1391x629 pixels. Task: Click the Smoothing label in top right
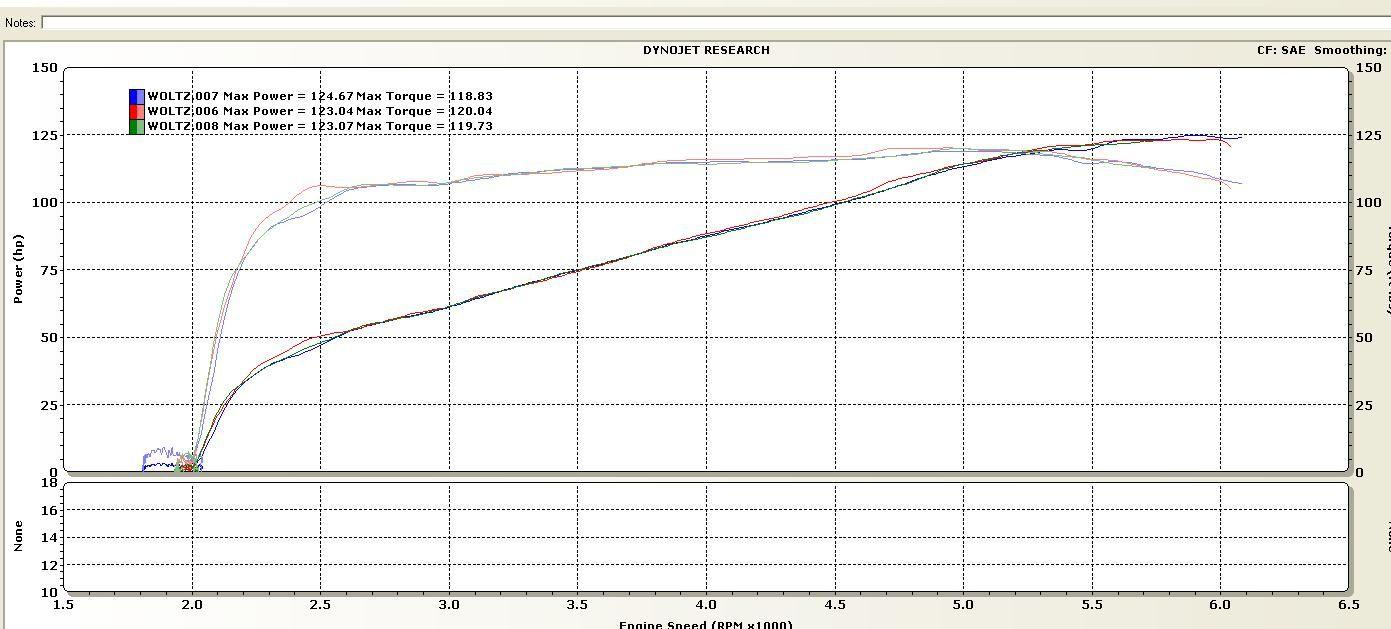point(1350,50)
